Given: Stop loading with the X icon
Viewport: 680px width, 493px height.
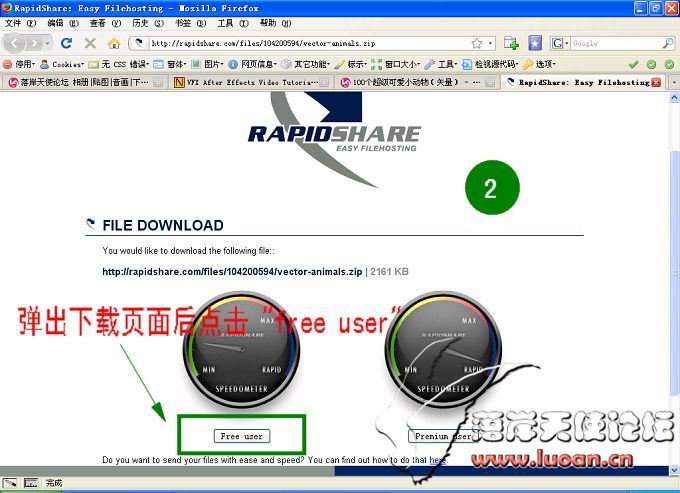Looking at the screenshot, I should click(x=90, y=43).
